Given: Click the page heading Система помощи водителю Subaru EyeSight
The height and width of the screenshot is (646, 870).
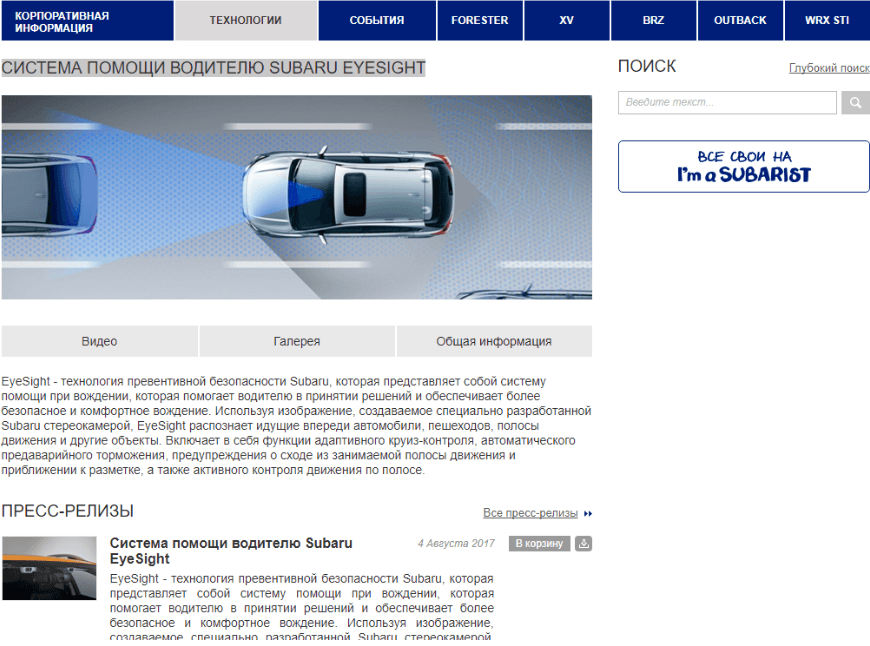Looking at the screenshot, I should pos(214,68).
